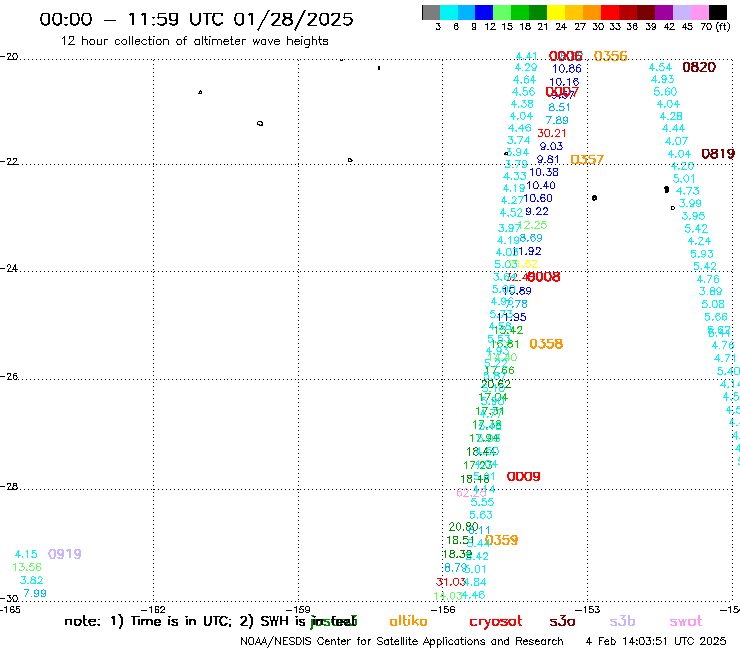740x650 pixels.
Task: Click the red time label 0009
Action: point(523,477)
